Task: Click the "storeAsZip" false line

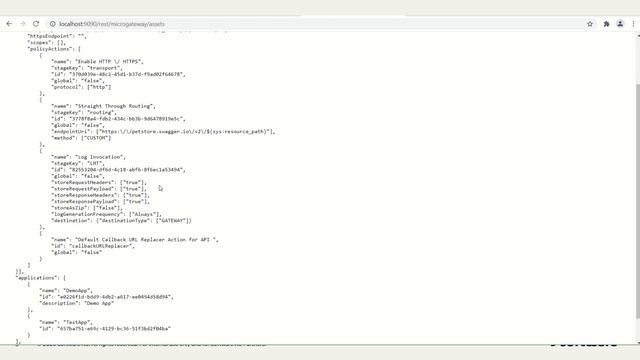Action: pyautogui.click(x=87, y=208)
